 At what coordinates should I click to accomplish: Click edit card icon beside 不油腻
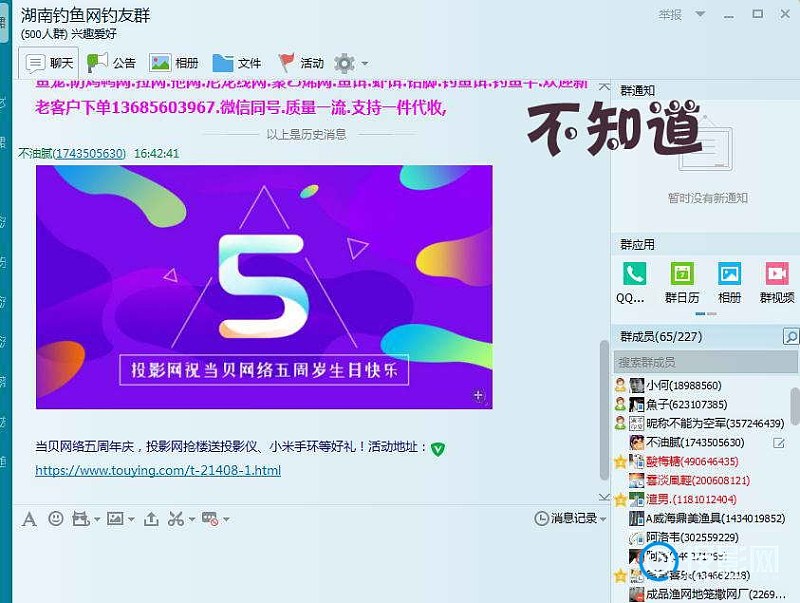779,443
